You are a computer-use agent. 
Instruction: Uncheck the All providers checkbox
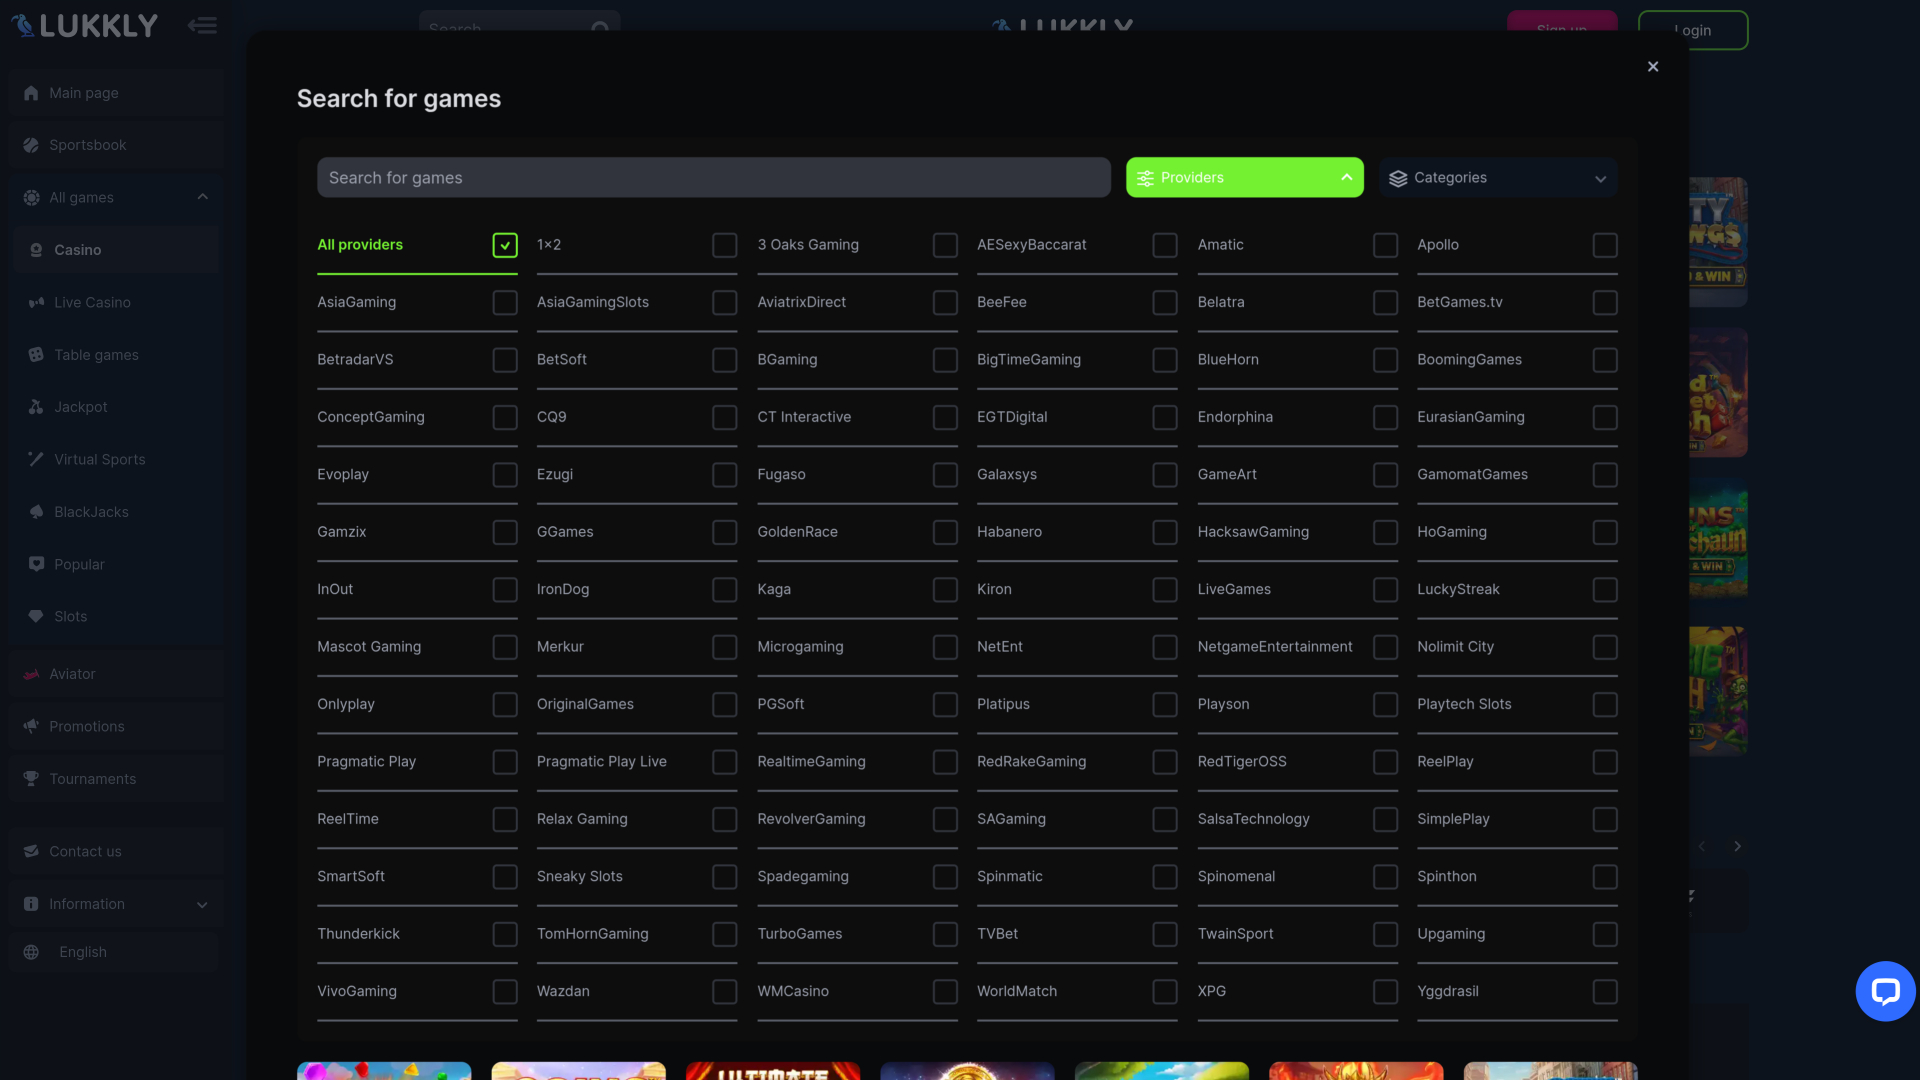pos(504,245)
